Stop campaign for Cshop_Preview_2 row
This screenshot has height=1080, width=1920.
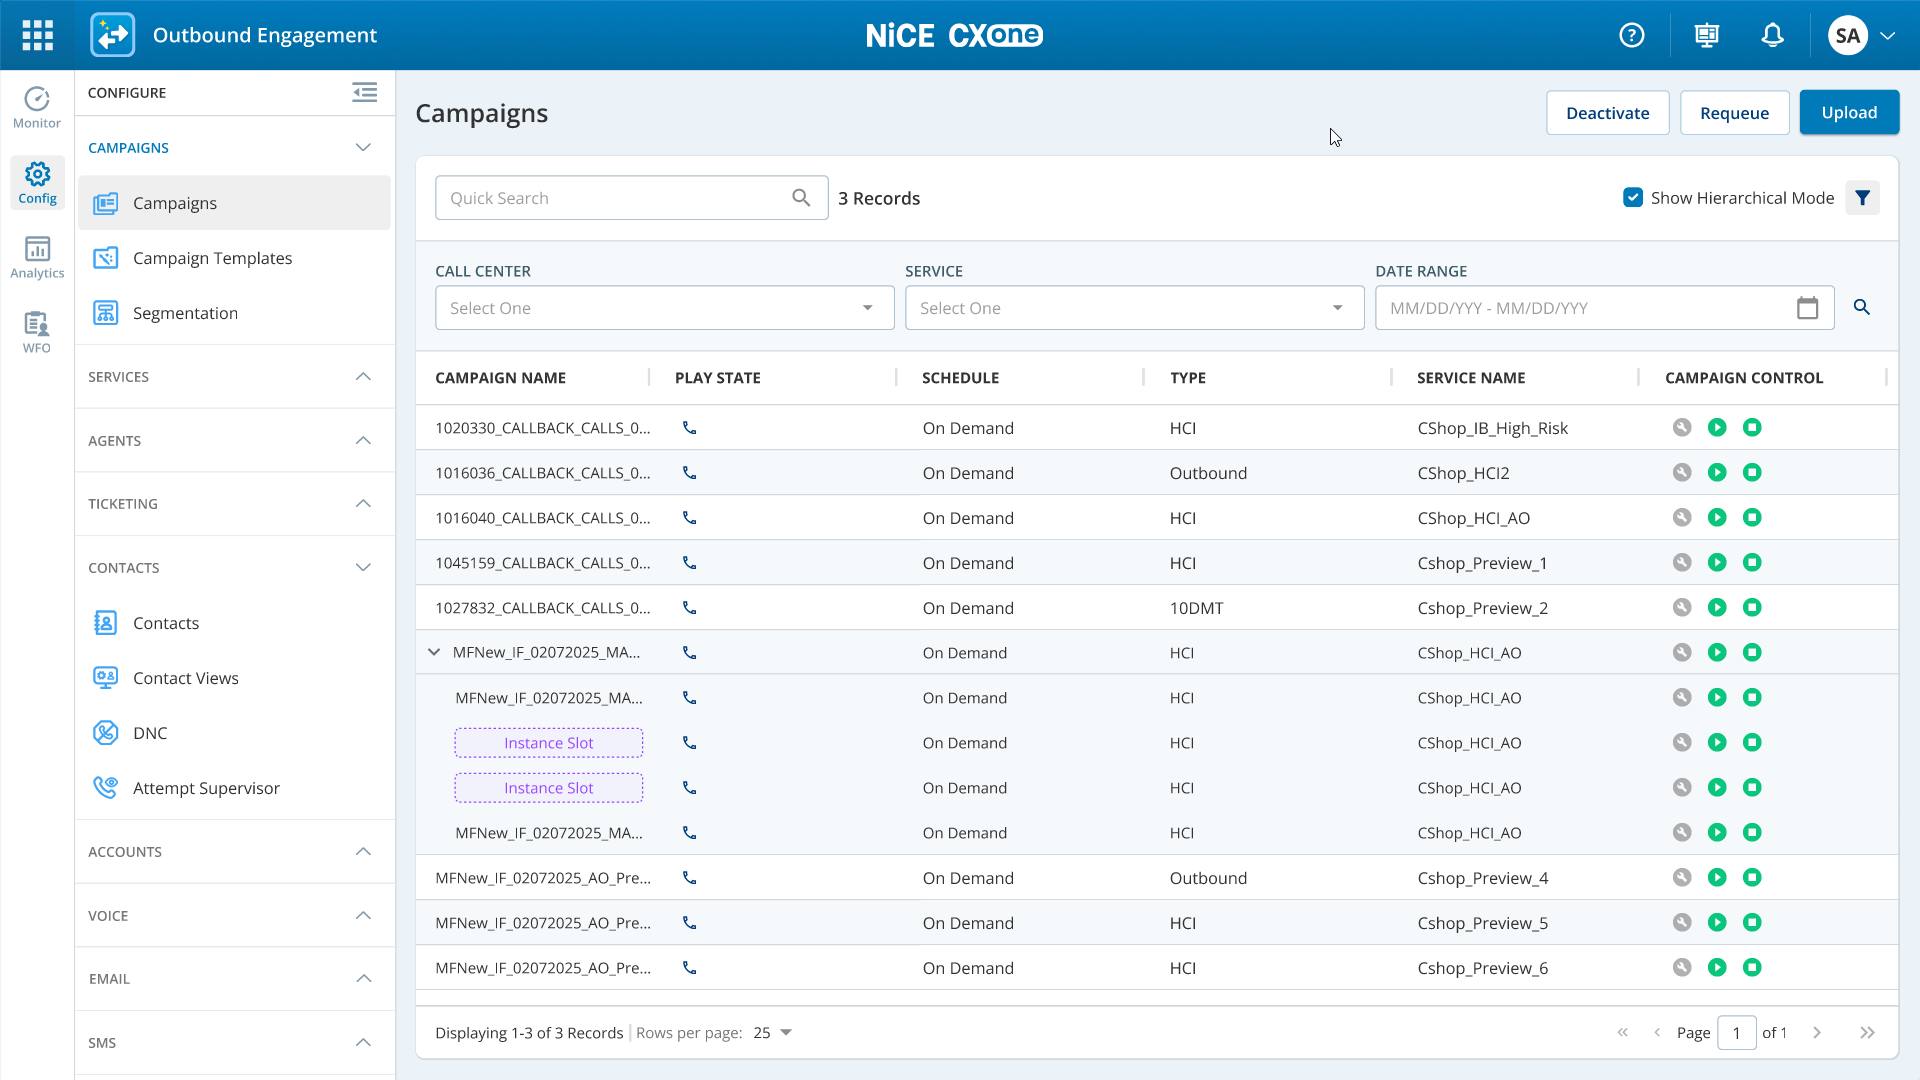[1752, 608]
